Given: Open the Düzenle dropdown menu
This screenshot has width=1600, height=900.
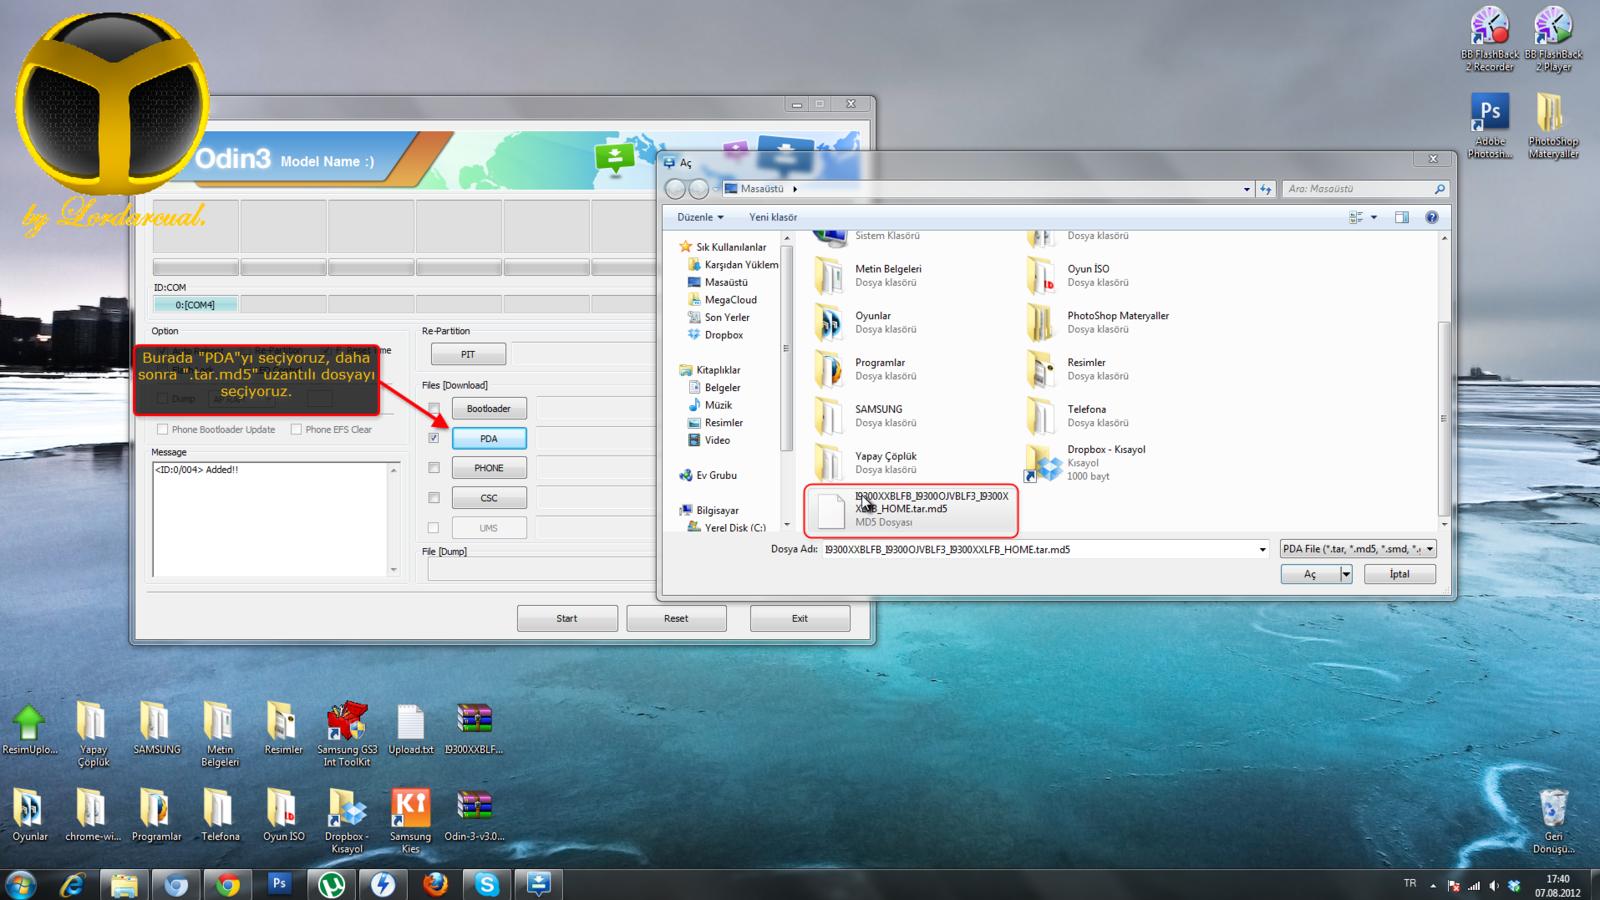Looking at the screenshot, I should [x=700, y=217].
